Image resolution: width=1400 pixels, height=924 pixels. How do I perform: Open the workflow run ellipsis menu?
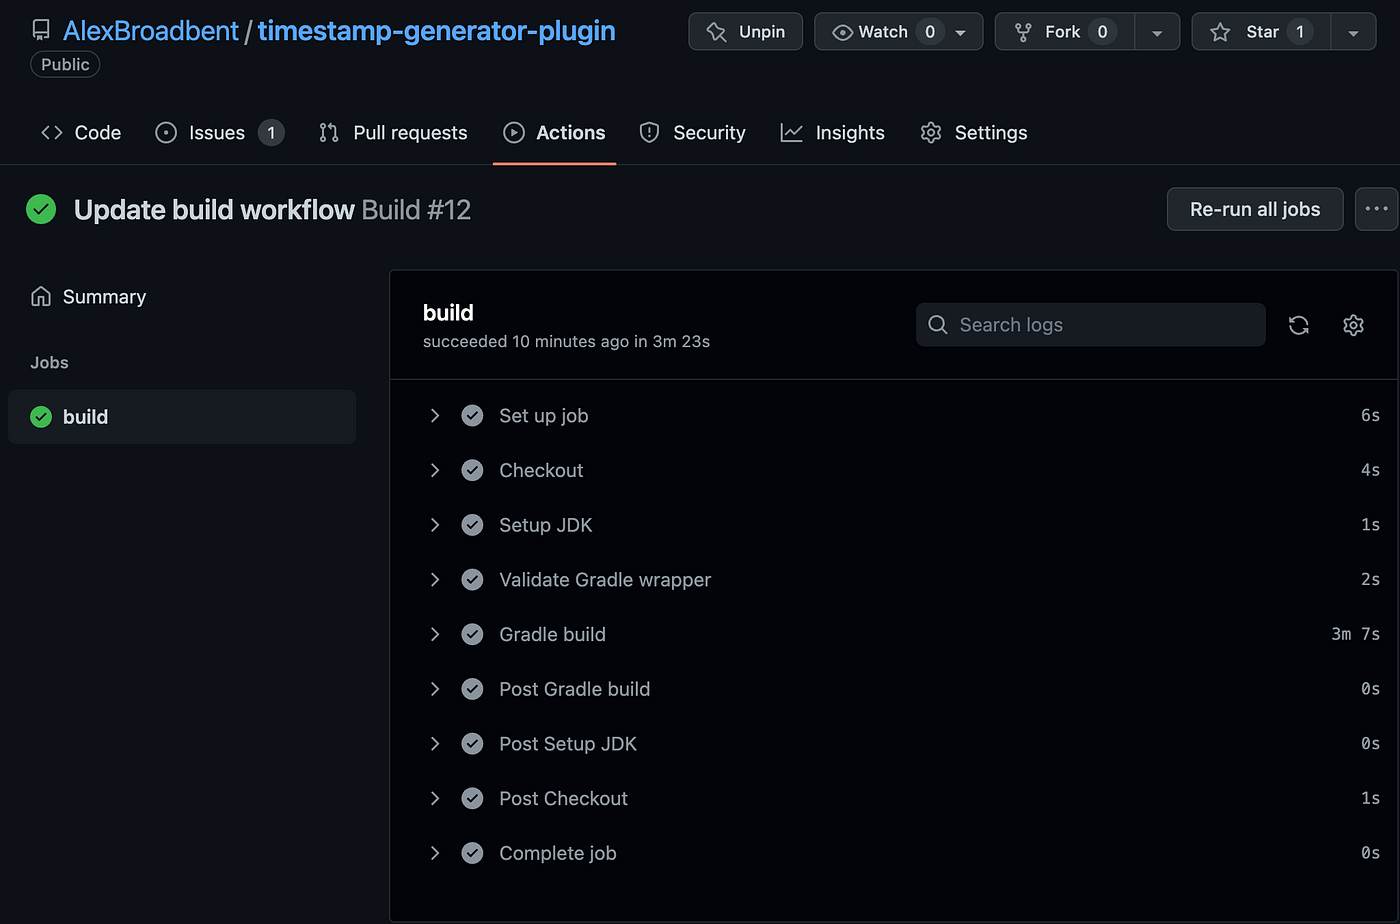point(1377,209)
